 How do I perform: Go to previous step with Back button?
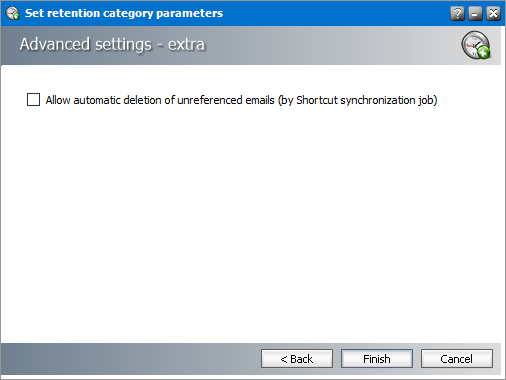(297, 359)
